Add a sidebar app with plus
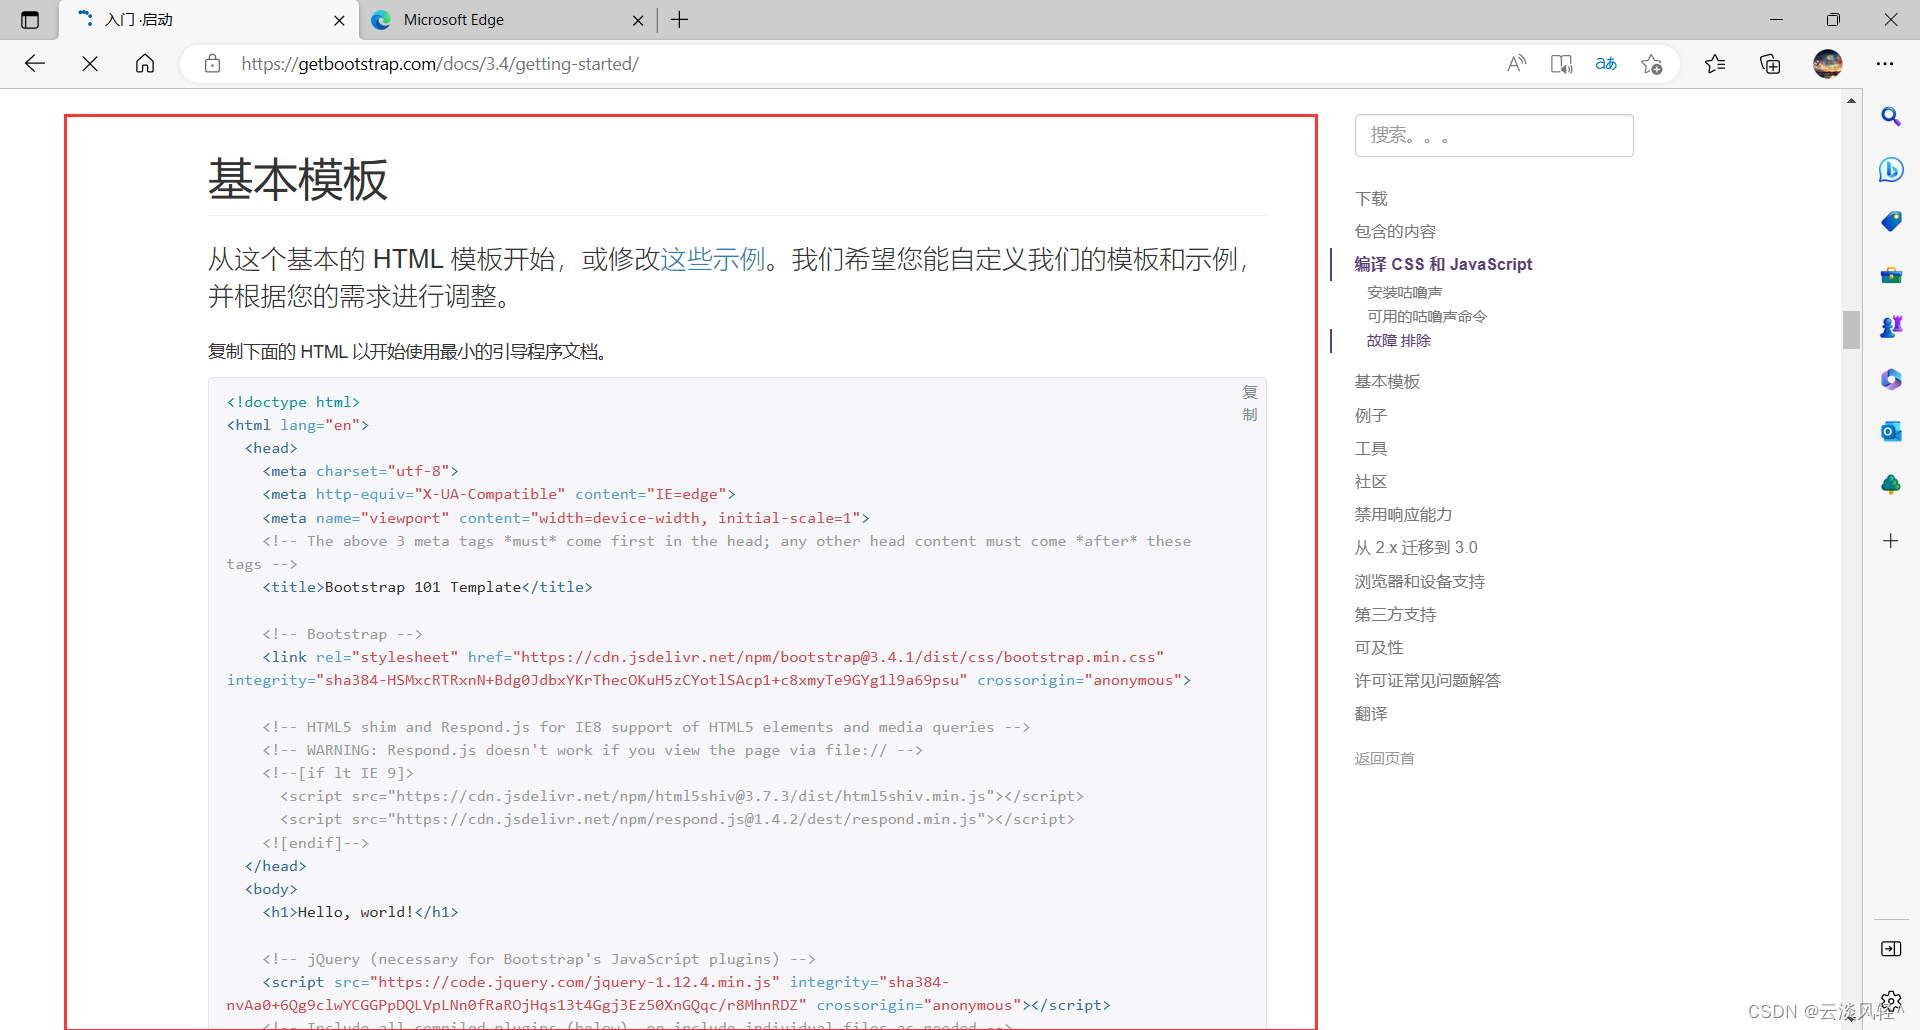Image resolution: width=1920 pixels, height=1030 pixels. [1891, 541]
